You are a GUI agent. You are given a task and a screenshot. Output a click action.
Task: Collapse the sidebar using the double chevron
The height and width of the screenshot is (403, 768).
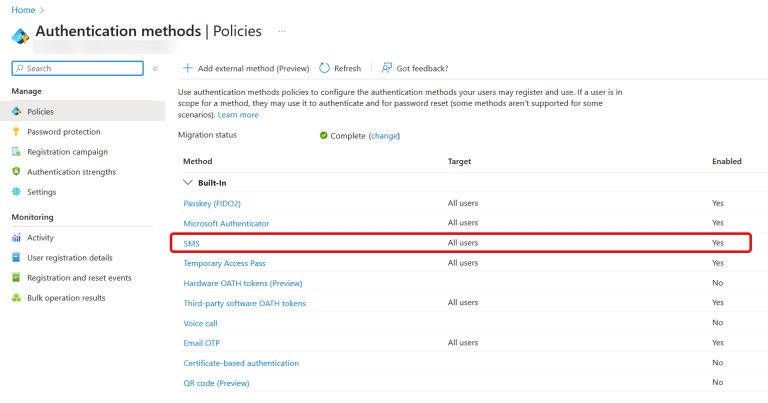point(155,69)
